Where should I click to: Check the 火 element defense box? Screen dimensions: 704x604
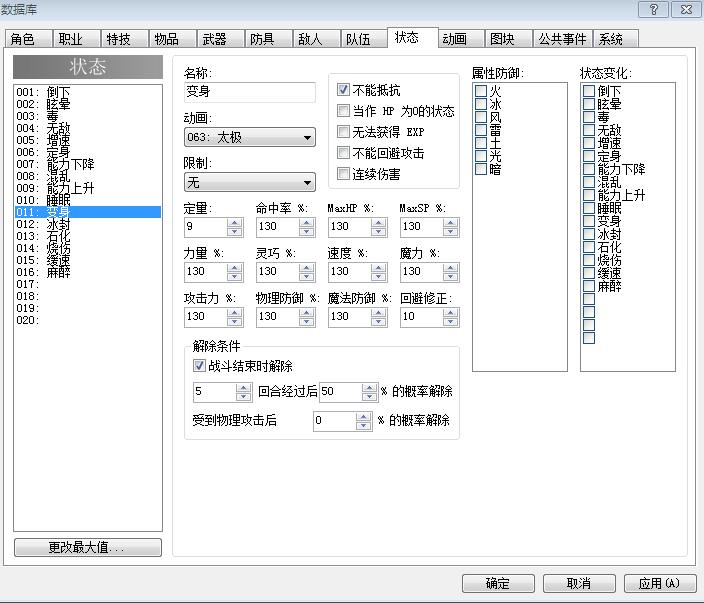click(481, 91)
